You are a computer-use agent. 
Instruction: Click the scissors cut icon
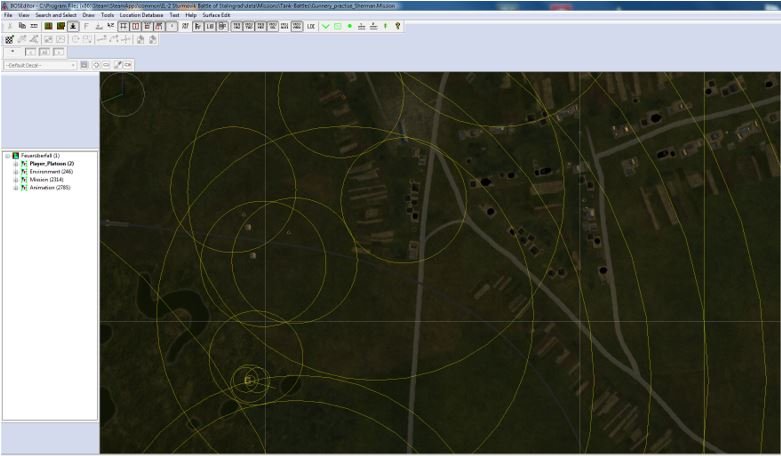10,26
